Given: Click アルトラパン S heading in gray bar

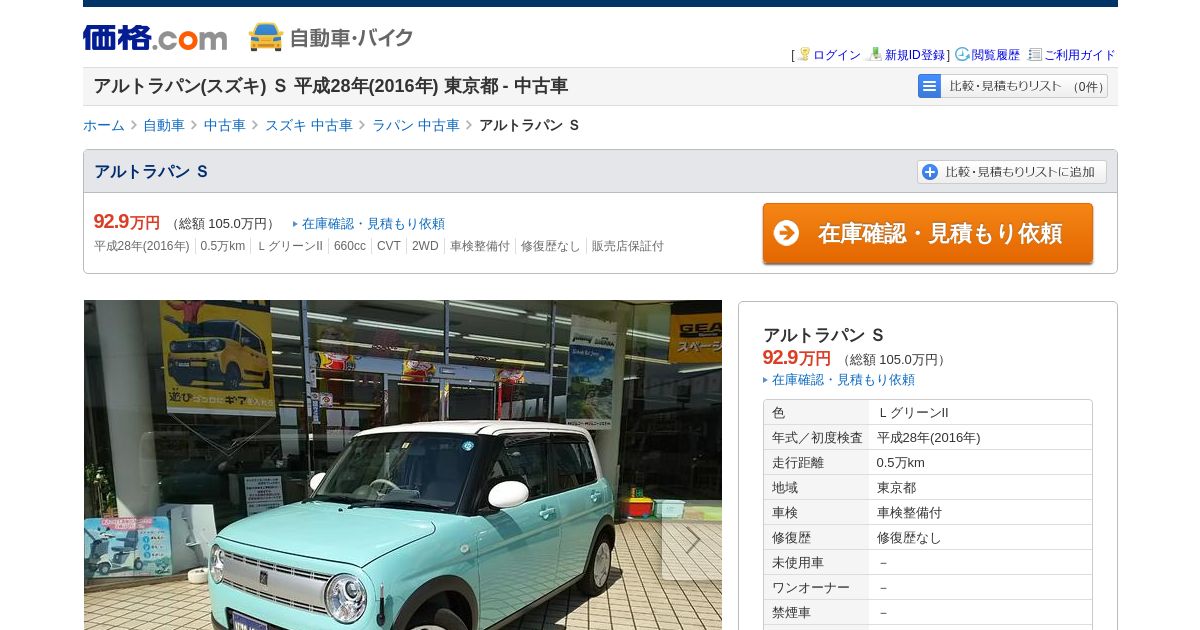Looking at the screenshot, I should 151,171.
